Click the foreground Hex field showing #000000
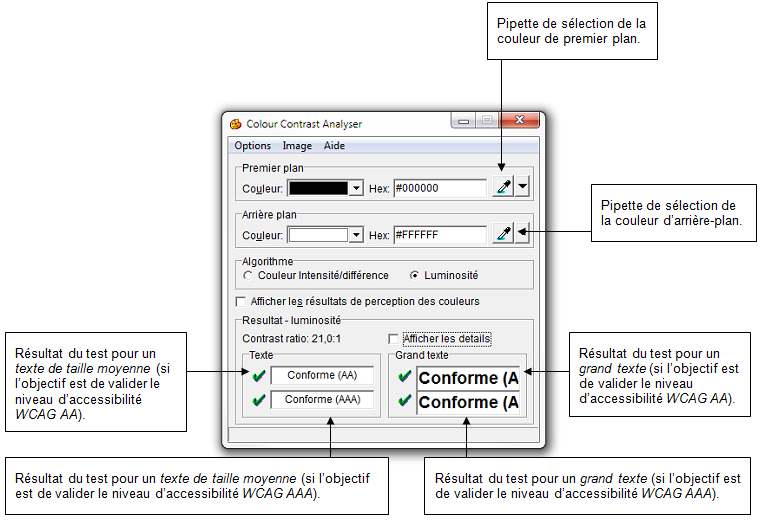This screenshot has width=760, height=520. [x=438, y=188]
